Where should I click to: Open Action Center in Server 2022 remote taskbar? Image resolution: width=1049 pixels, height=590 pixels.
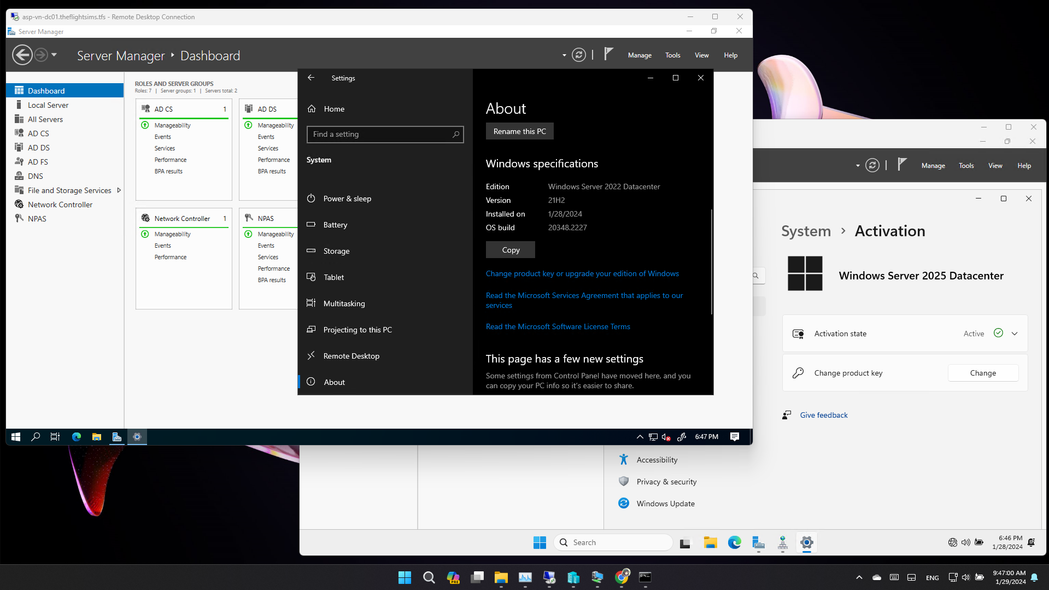(735, 437)
